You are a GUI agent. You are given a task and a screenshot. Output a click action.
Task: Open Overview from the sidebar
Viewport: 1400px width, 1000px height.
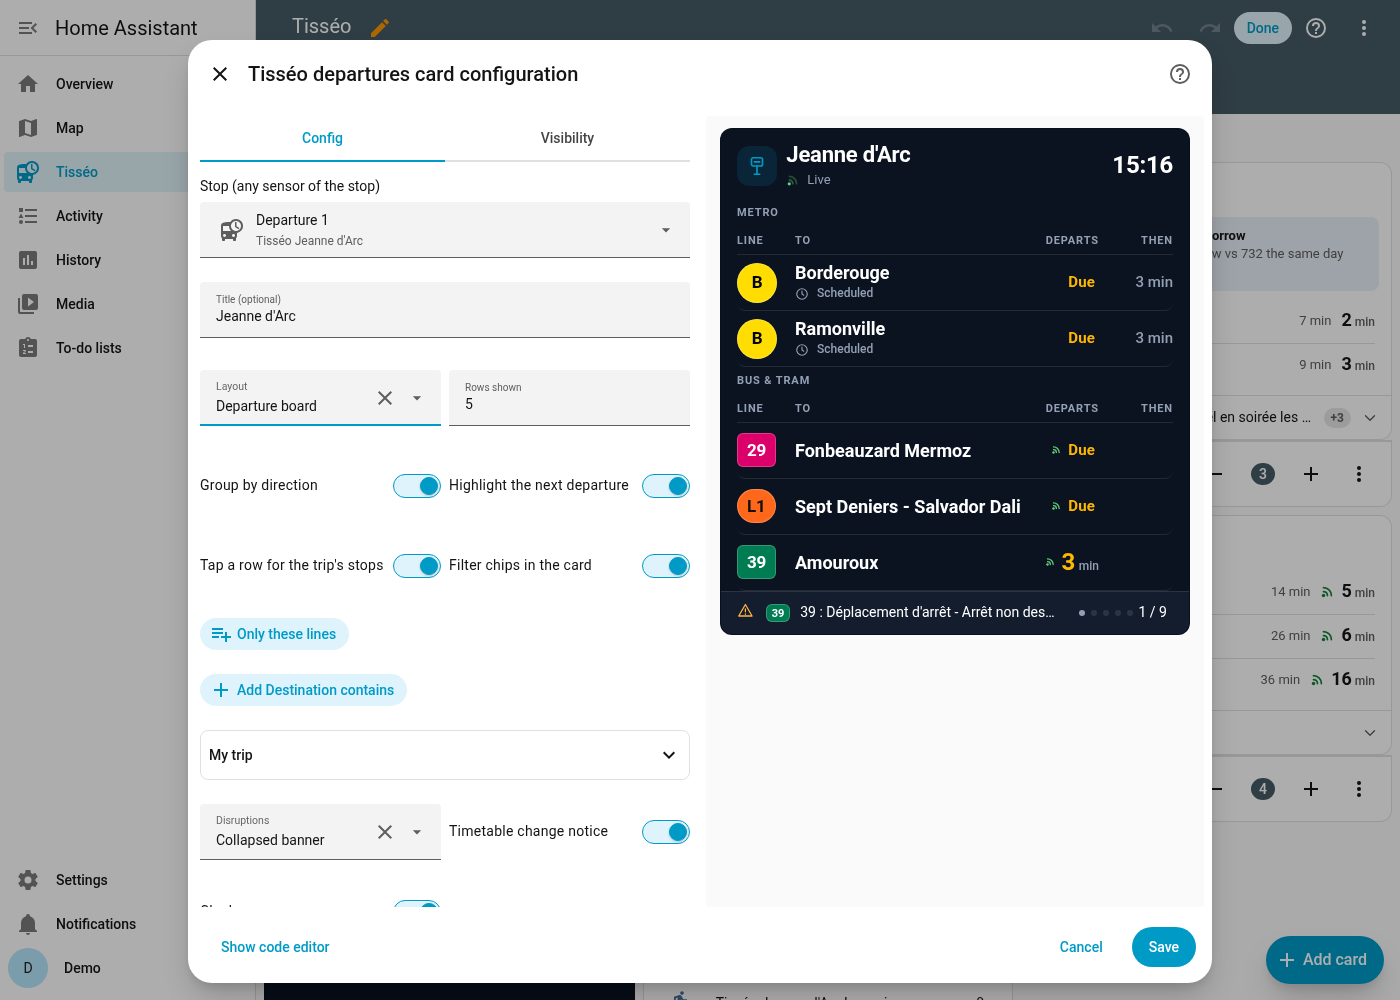pyautogui.click(x=96, y=84)
